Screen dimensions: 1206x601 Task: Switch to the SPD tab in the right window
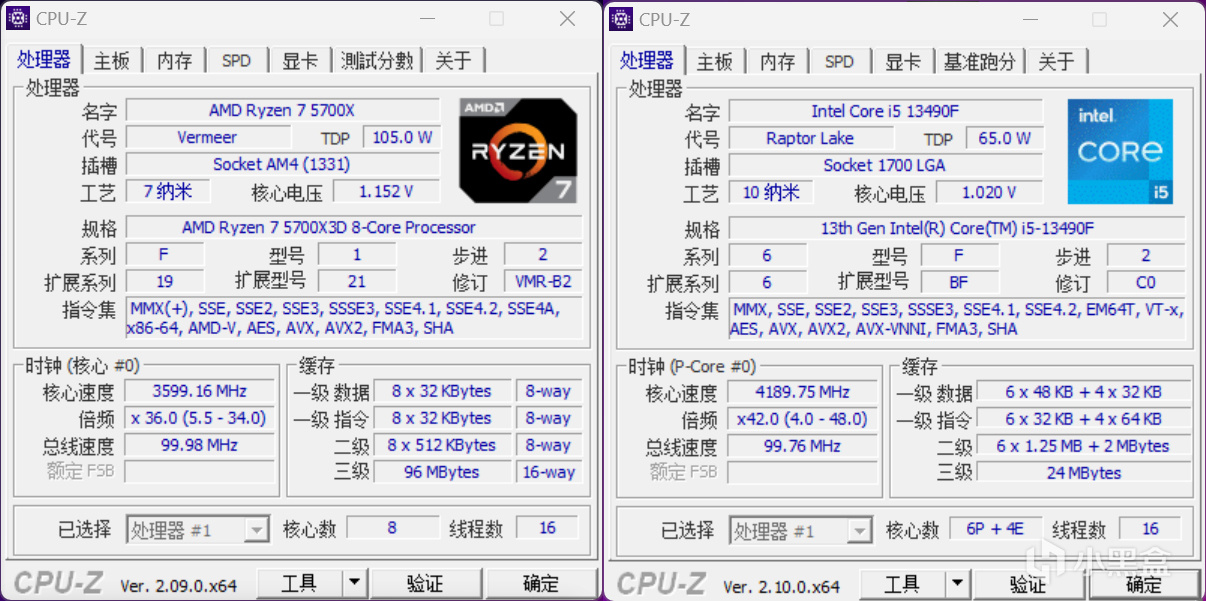coord(839,61)
